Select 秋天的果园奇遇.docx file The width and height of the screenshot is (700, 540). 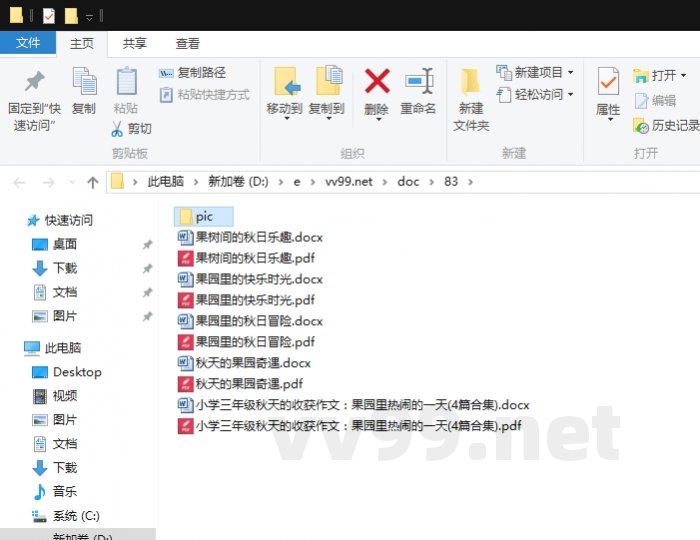(x=244, y=363)
